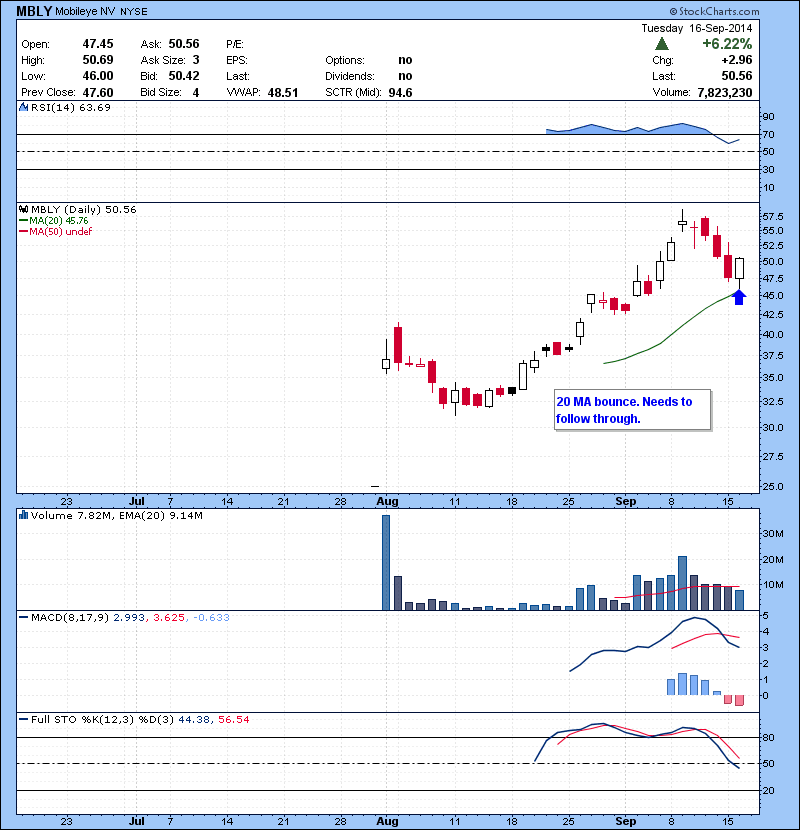Select the MBLY ticker symbol in the title
This screenshot has width=800, height=830.
(x=34, y=11)
